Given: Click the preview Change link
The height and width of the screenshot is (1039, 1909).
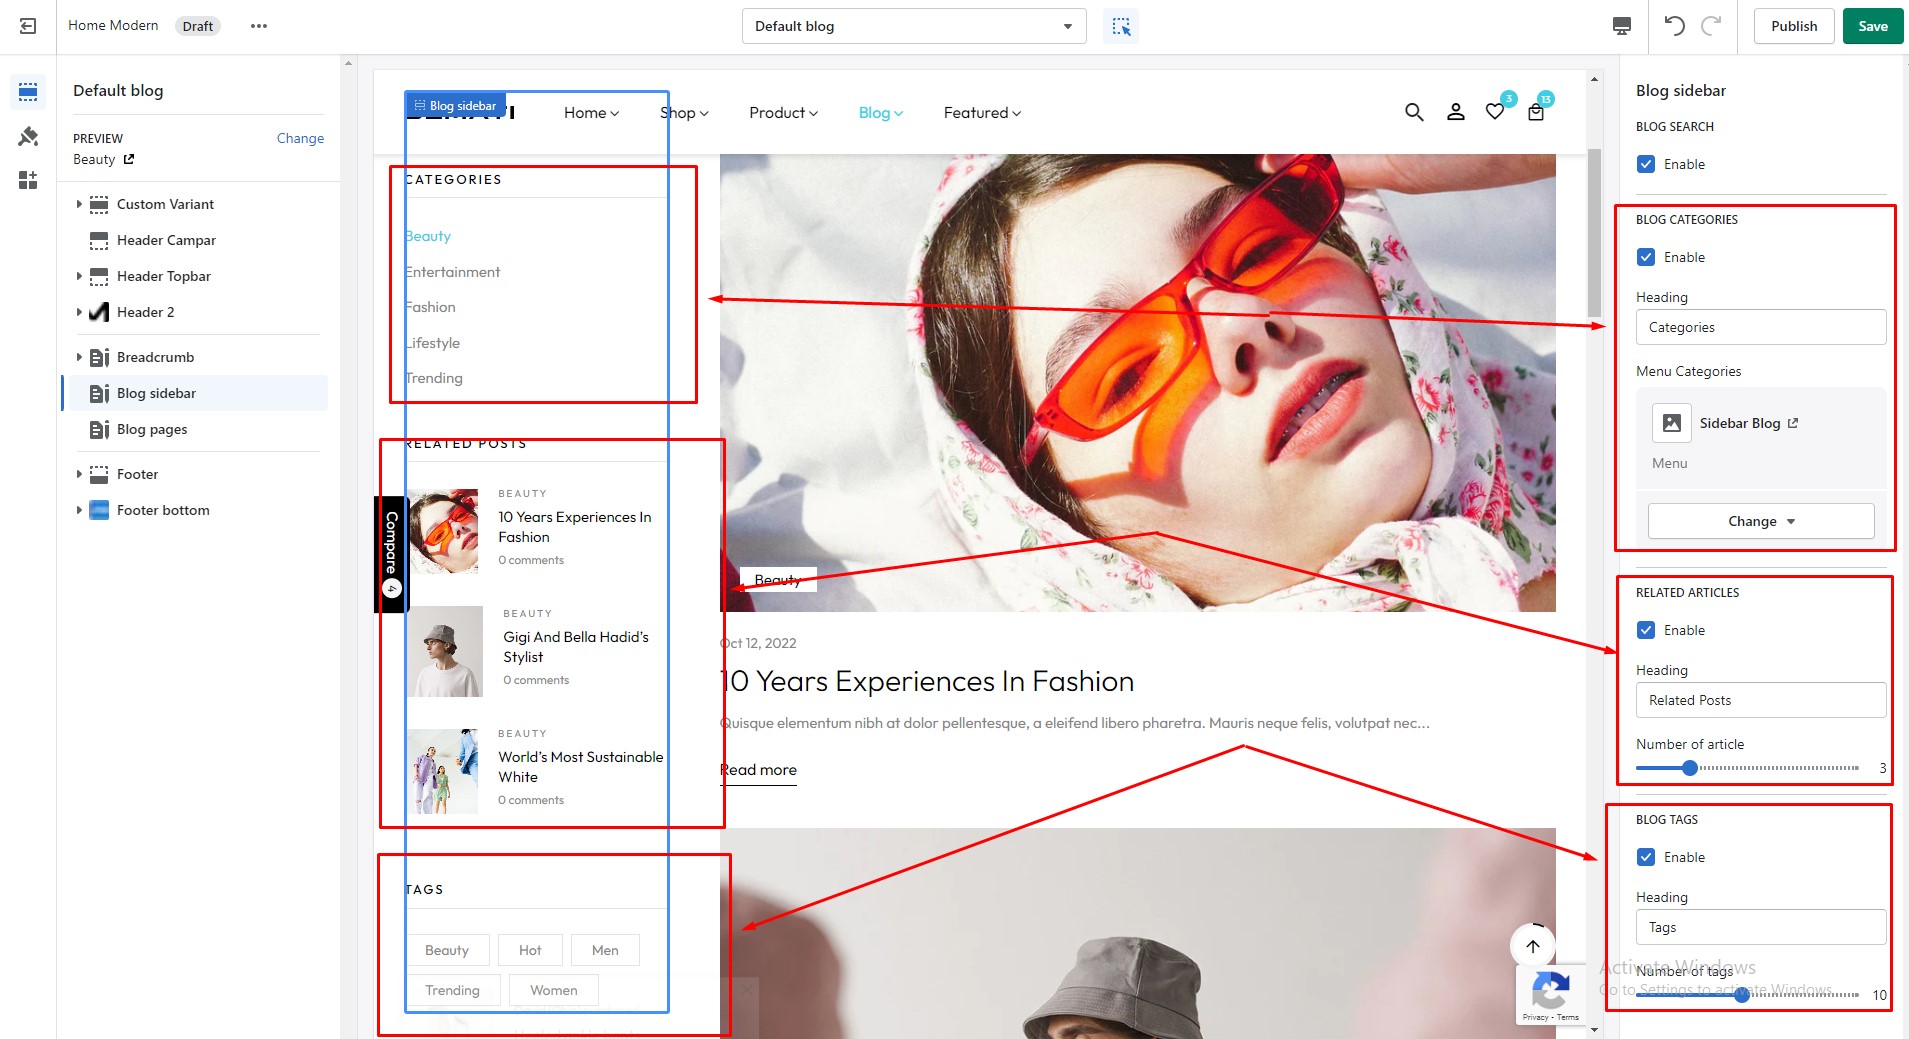Looking at the screenshot, I should 300,138.
